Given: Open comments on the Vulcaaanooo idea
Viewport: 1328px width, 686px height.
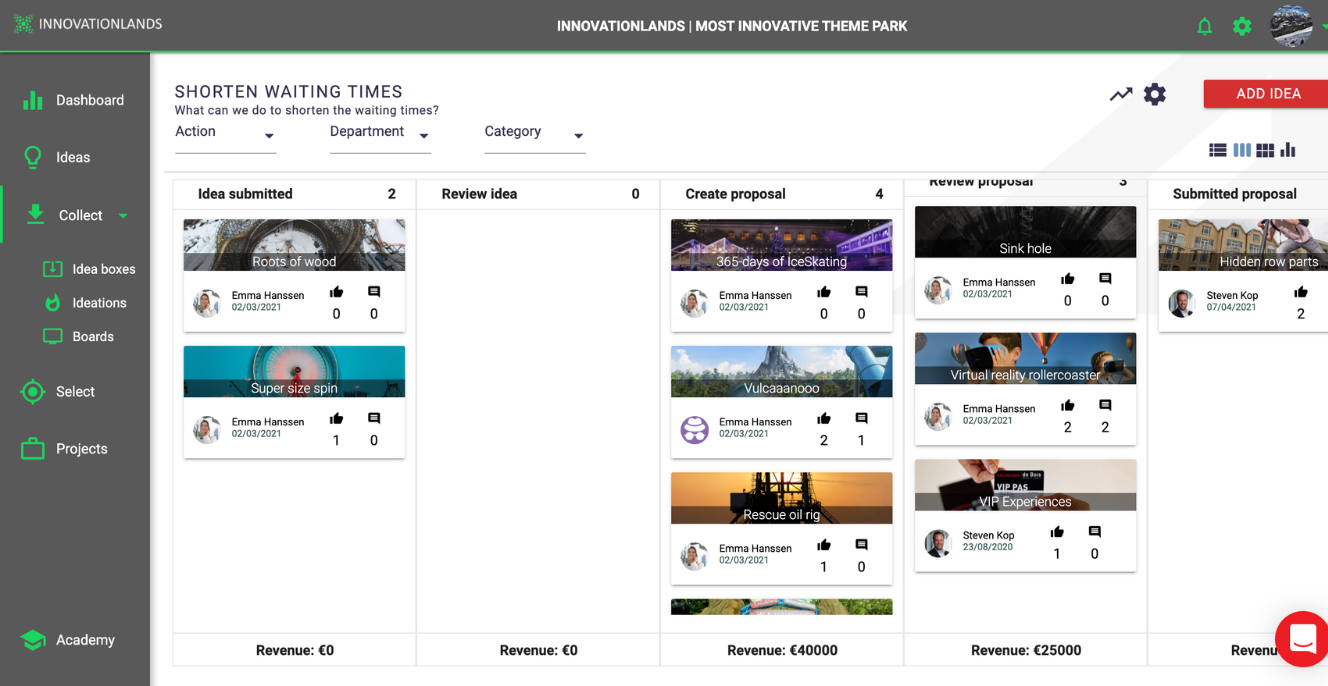Looking at the screenshot, I should pos(861,419).
